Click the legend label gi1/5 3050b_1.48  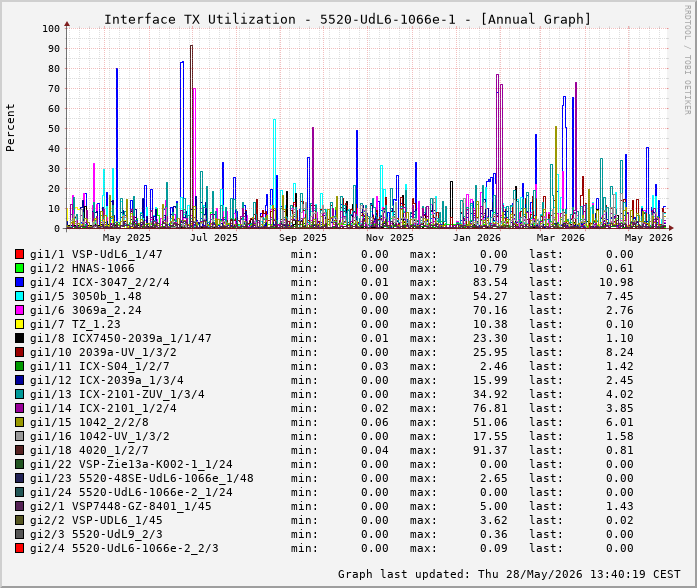coord(85,296)
